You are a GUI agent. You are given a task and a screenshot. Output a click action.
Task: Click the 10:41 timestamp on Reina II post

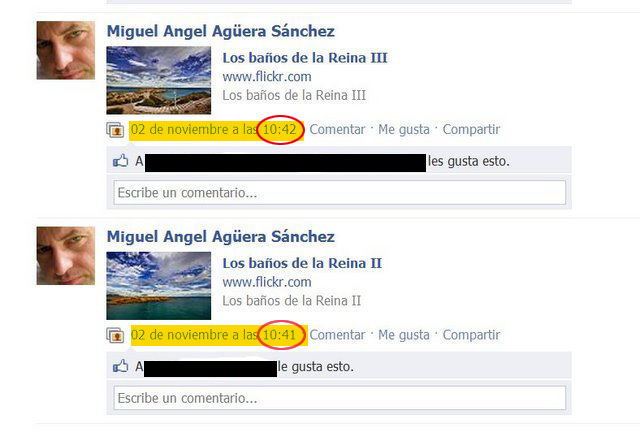point(279,335)
